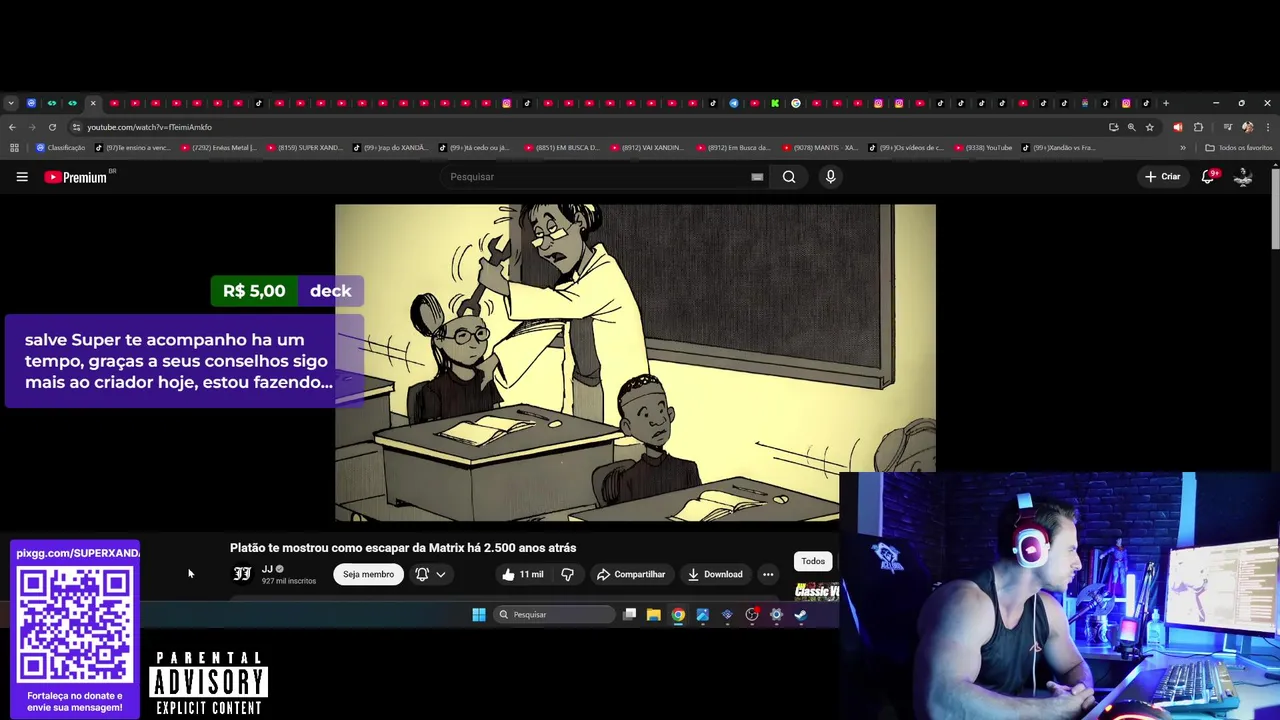This screenshot has width=1280, height=720.
Task: Open Steam from the taskbar
Action: [800, 615]
